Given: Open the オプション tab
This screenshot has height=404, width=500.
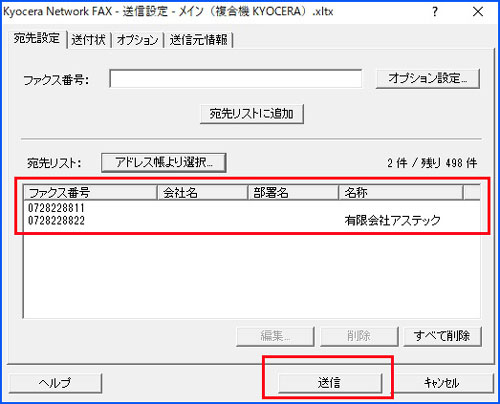Looking at the screenshot, I should 137,40.
